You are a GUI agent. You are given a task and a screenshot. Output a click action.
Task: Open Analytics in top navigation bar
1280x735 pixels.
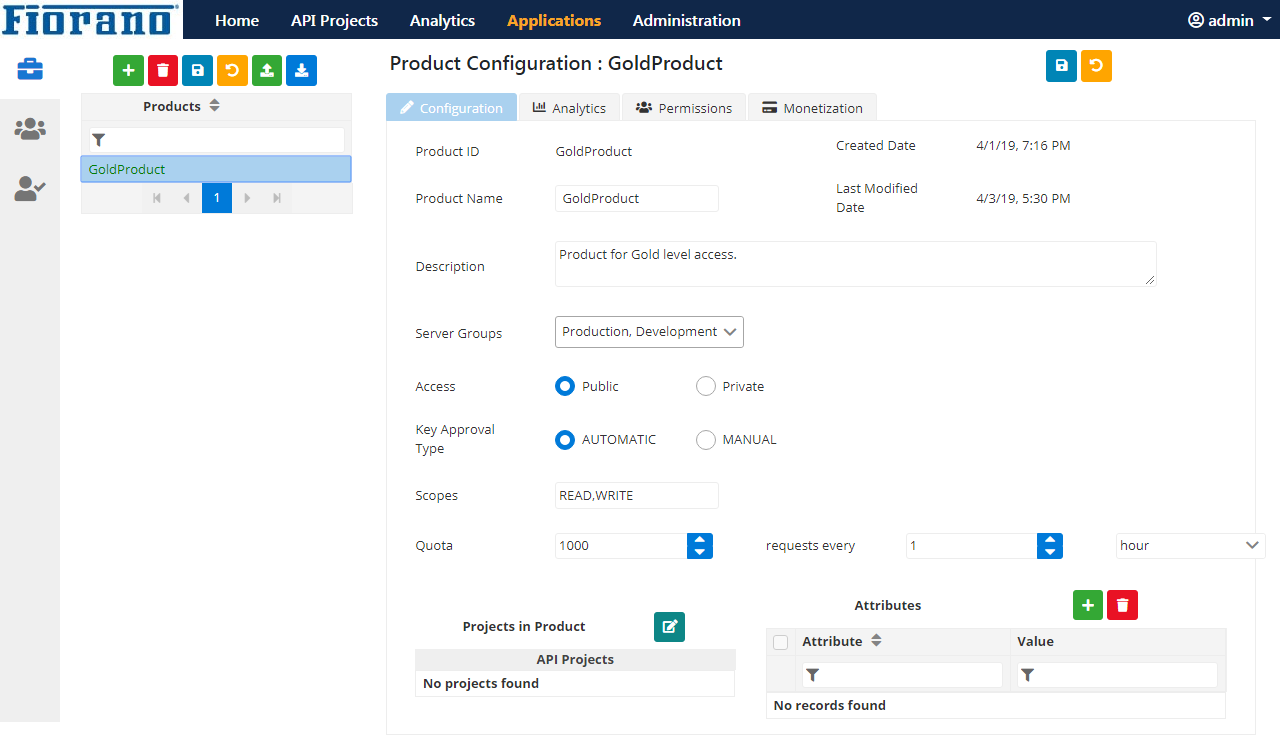tap(442, 20)
